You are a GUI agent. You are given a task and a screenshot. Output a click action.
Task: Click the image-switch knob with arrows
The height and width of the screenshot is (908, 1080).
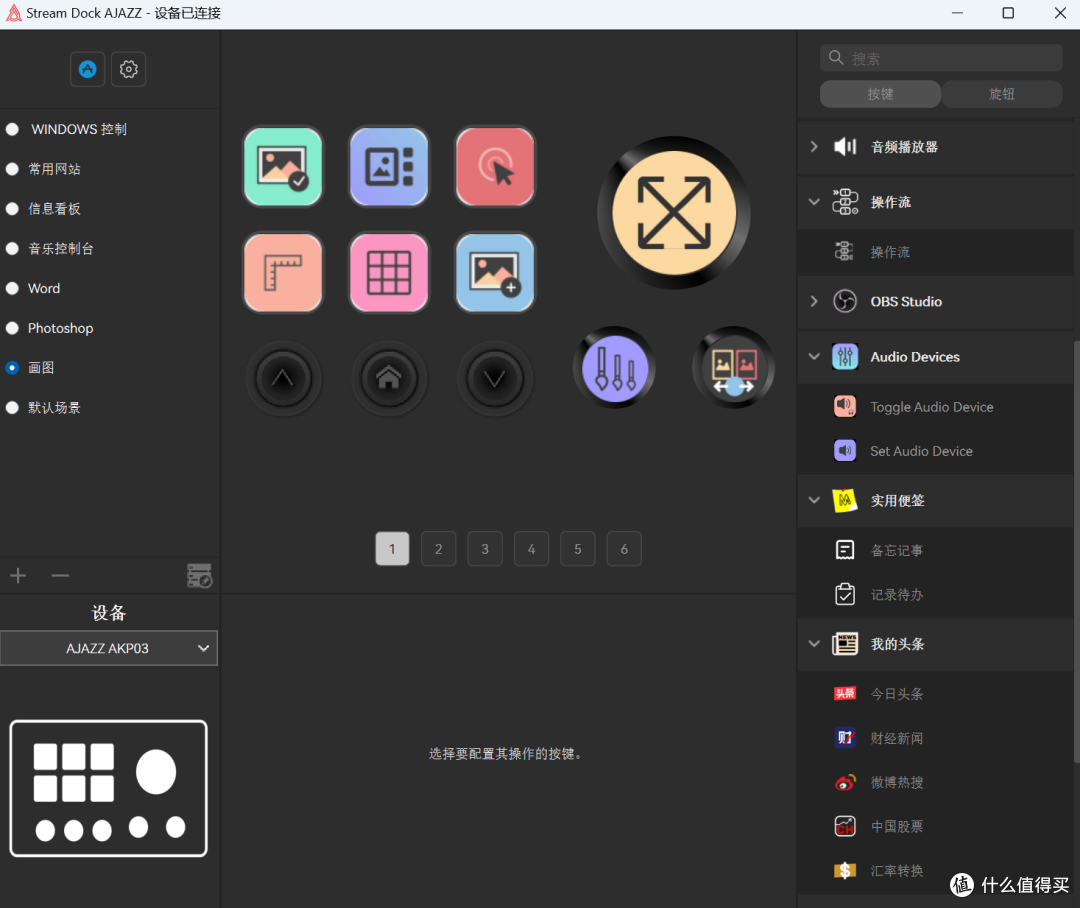coord(734,367)
